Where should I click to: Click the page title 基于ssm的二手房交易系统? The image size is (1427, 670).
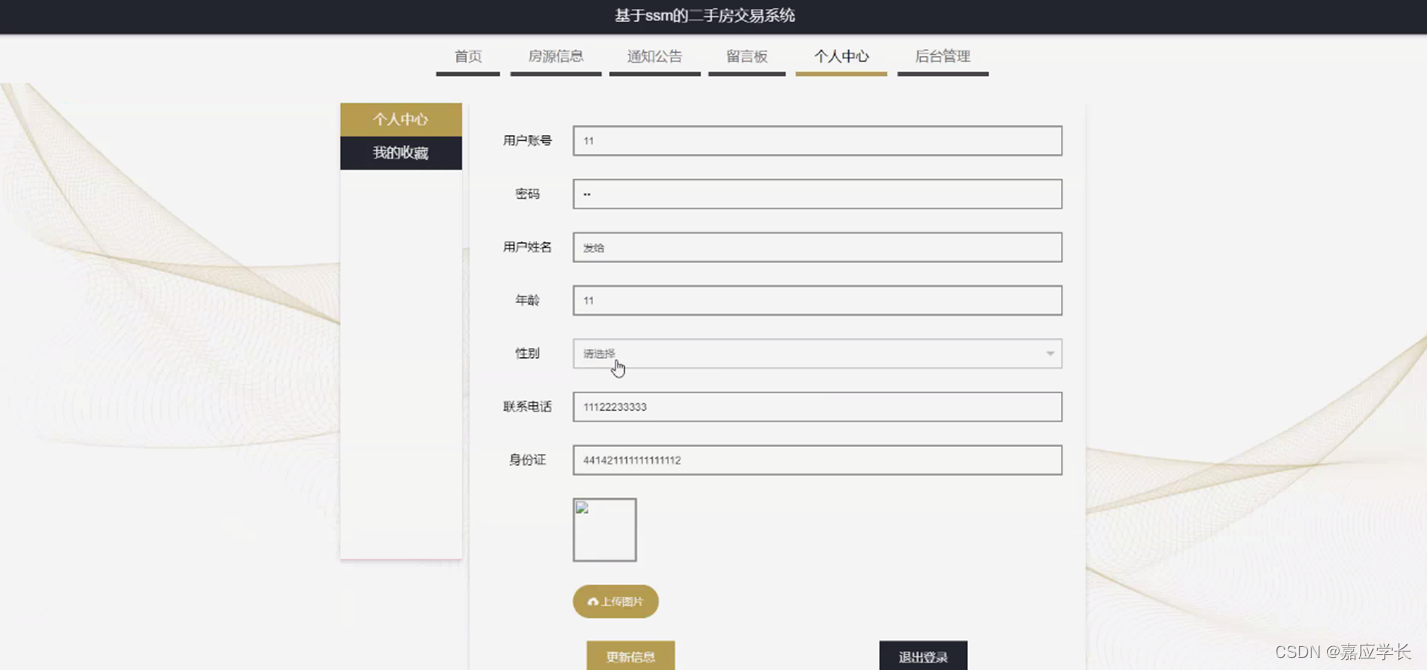click(705, 16)
